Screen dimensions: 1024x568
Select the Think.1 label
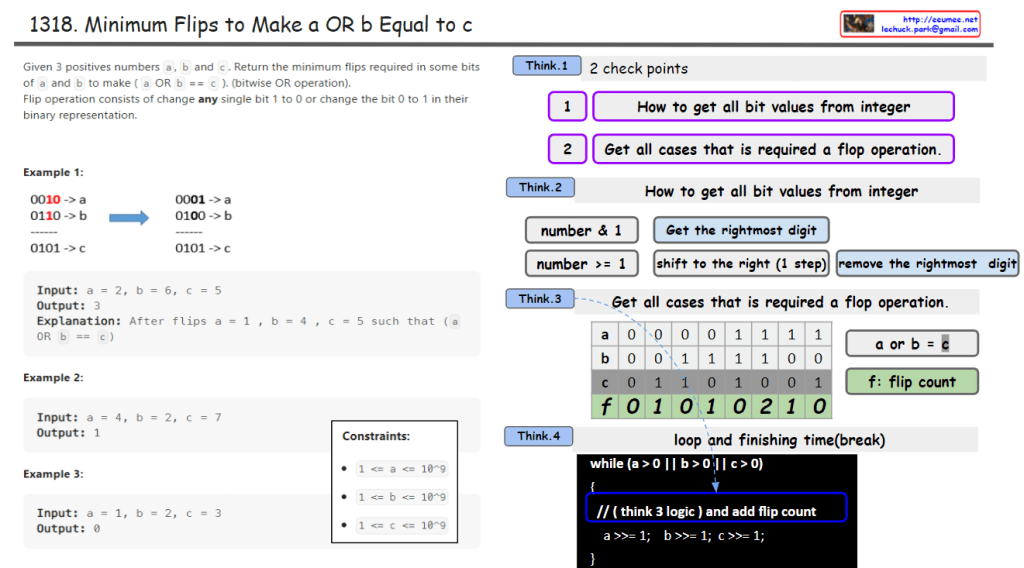(547, 66)
